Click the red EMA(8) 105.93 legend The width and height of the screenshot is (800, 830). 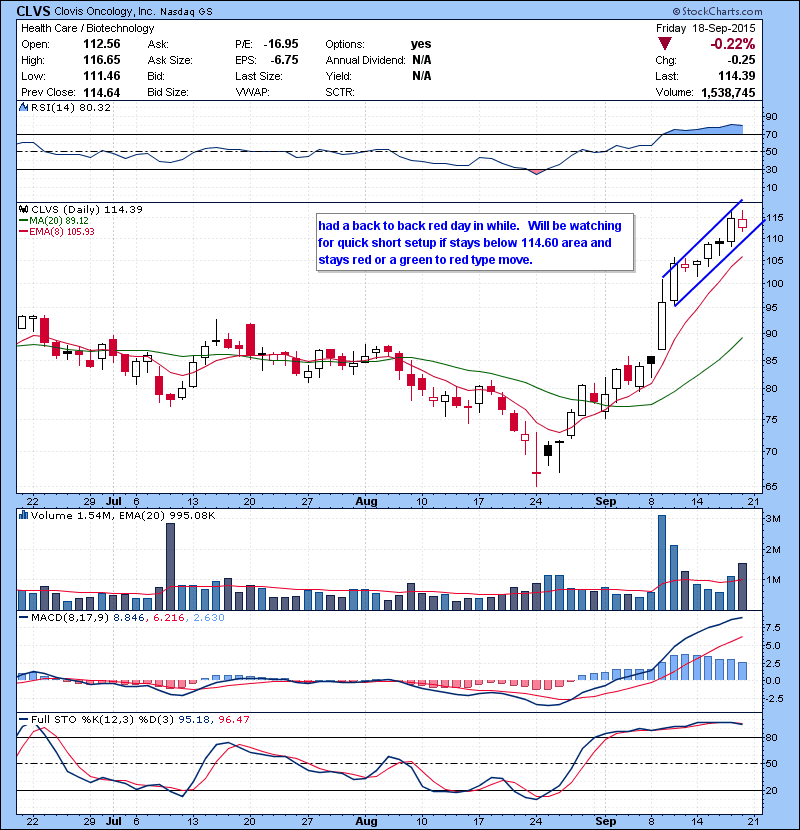(x=57, y=232)
